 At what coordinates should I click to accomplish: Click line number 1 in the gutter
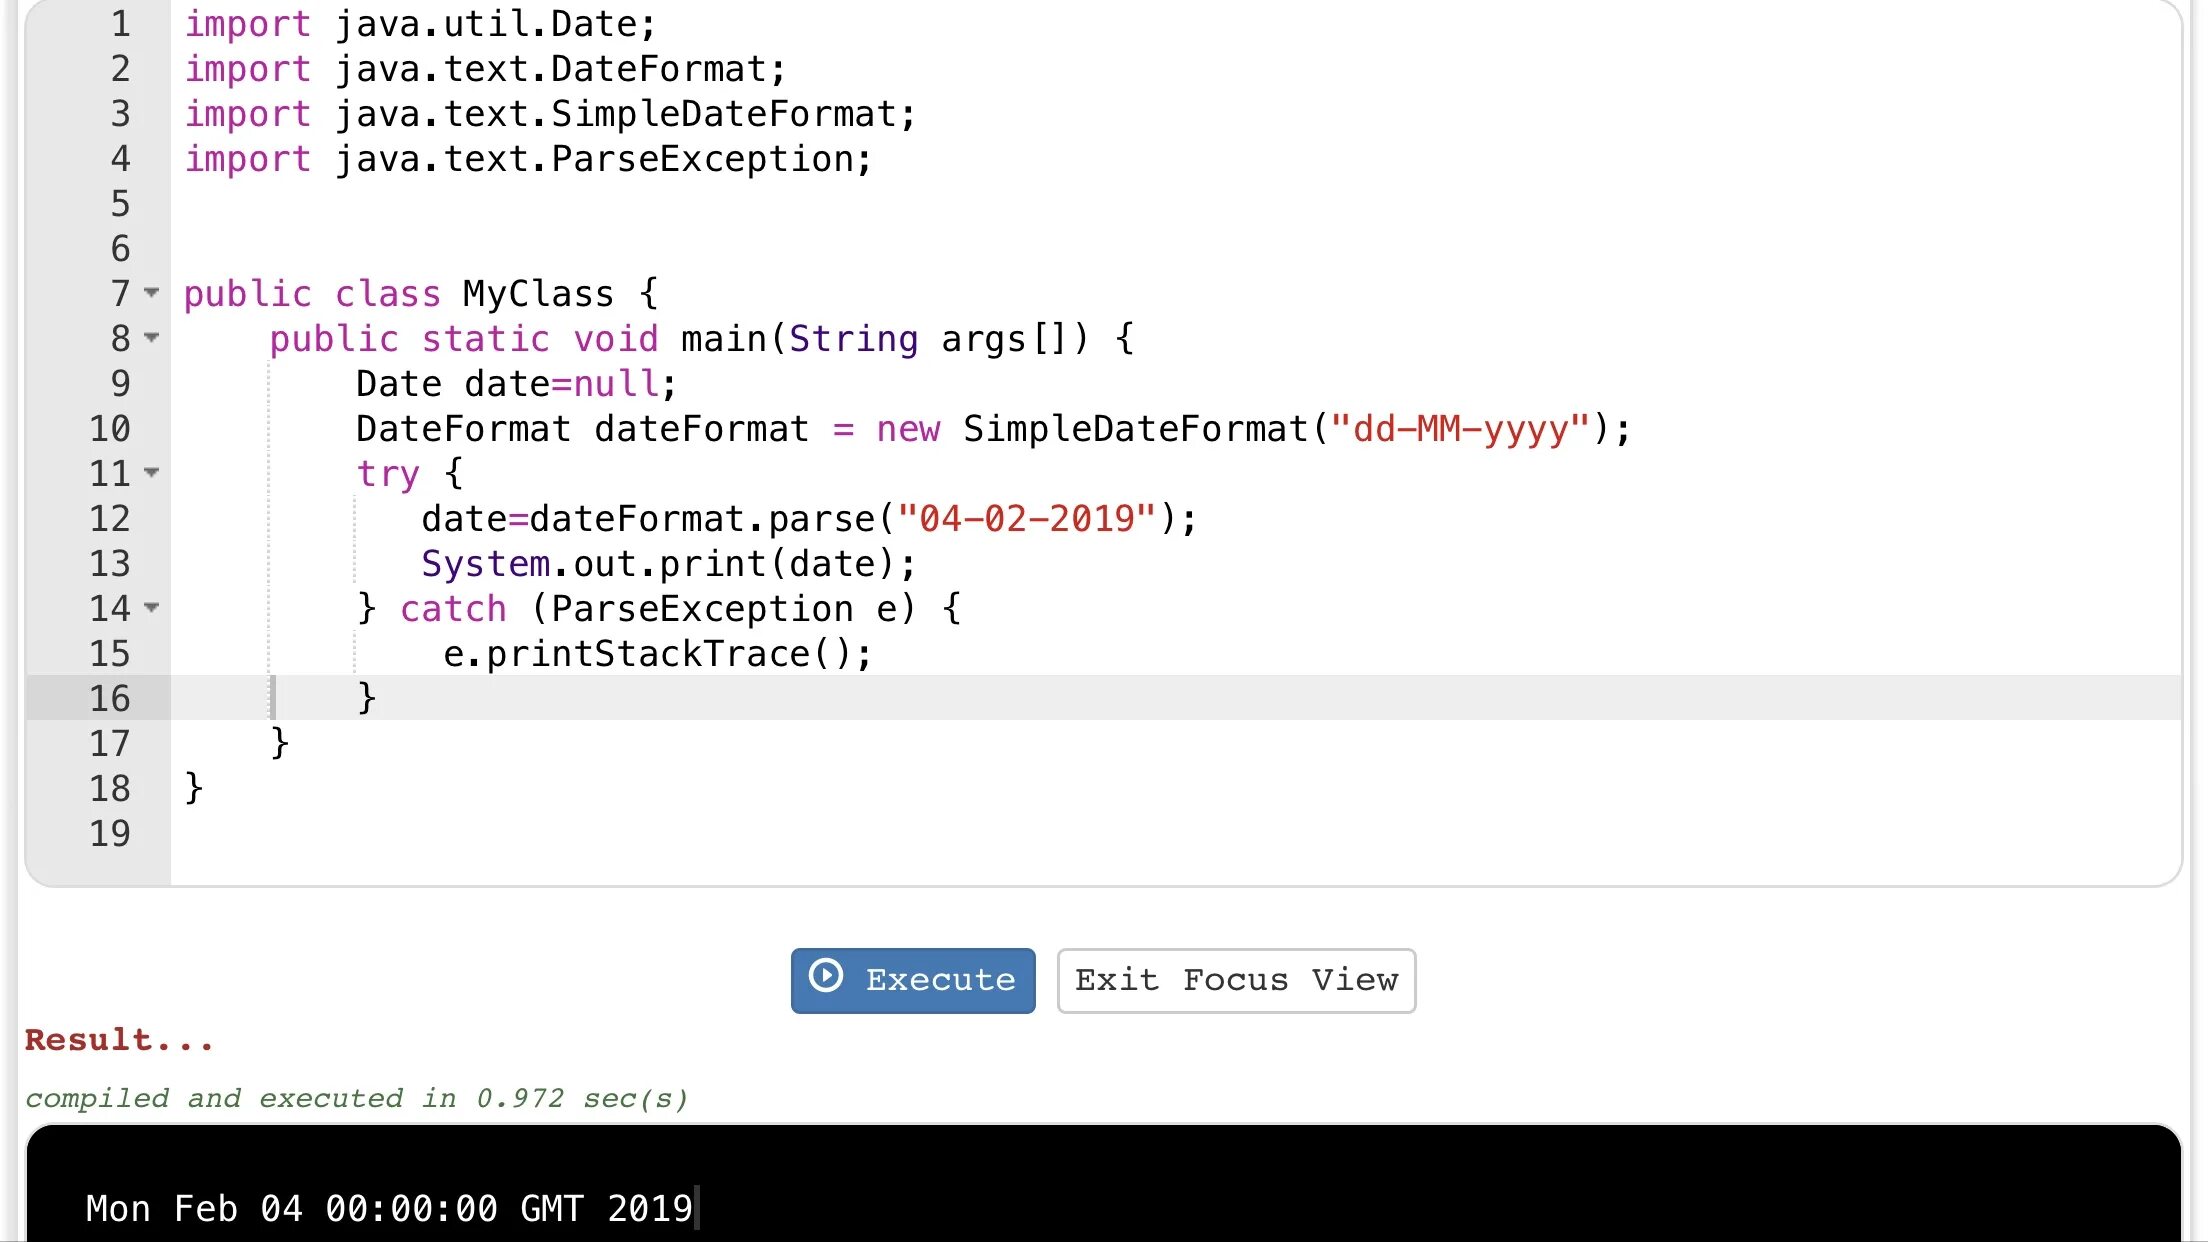click(120, 24)
